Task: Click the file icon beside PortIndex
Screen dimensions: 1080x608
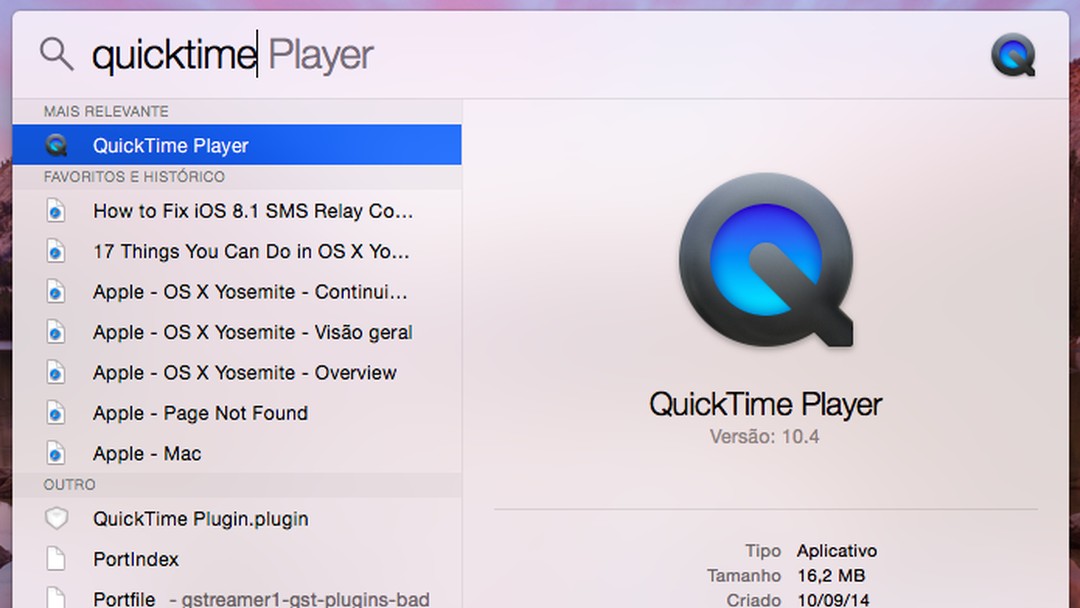Action: pos(55,559)
